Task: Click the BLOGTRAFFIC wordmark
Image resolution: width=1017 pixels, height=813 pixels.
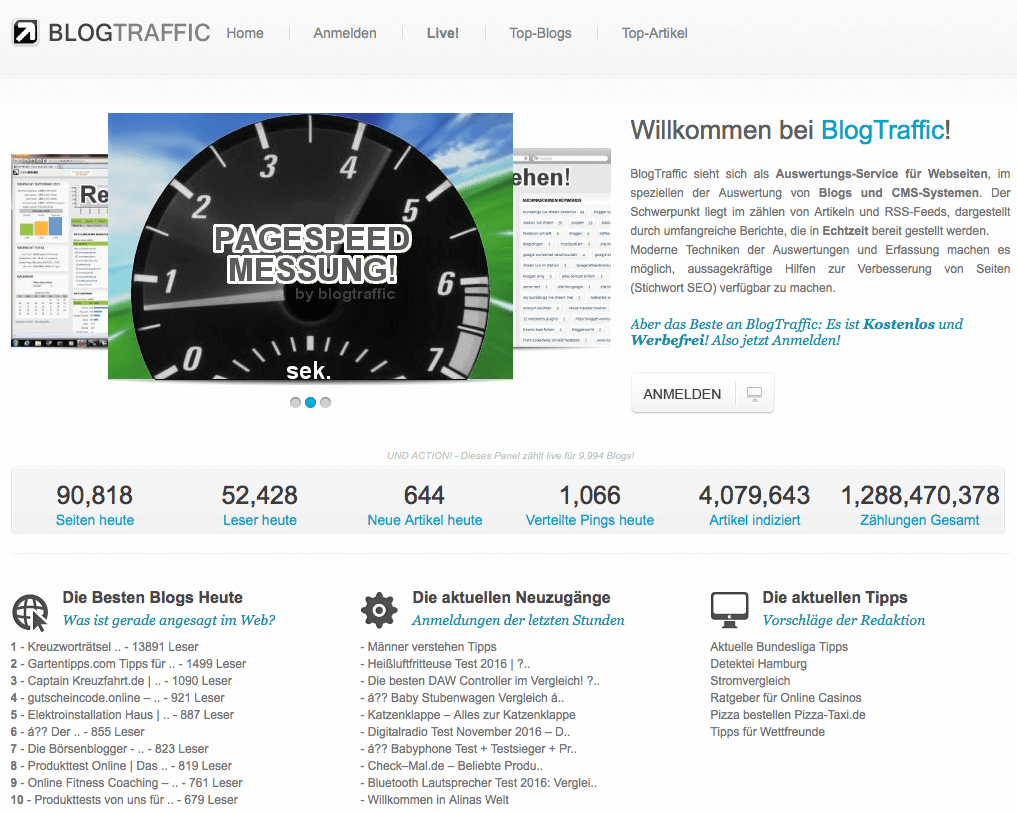Action: pyautogui.click(x=129, y=32)
